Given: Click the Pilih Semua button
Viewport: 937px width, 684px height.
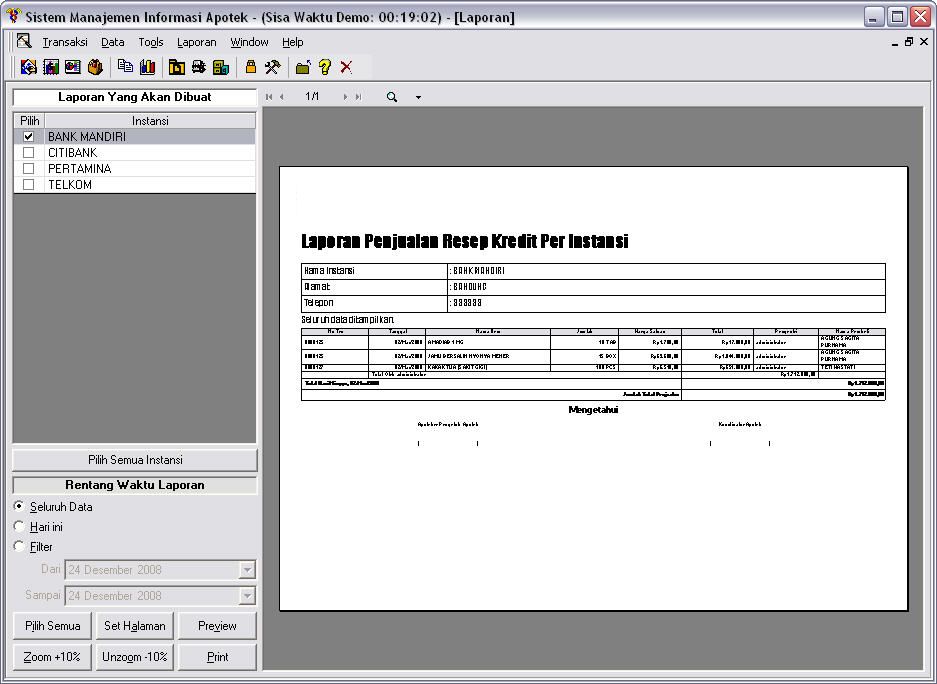Looking at the screenshot, I should 53,625.
